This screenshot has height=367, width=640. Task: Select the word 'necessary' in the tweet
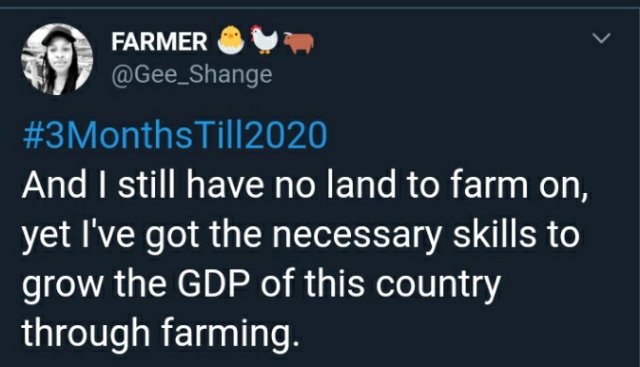(x=357, y=237)
